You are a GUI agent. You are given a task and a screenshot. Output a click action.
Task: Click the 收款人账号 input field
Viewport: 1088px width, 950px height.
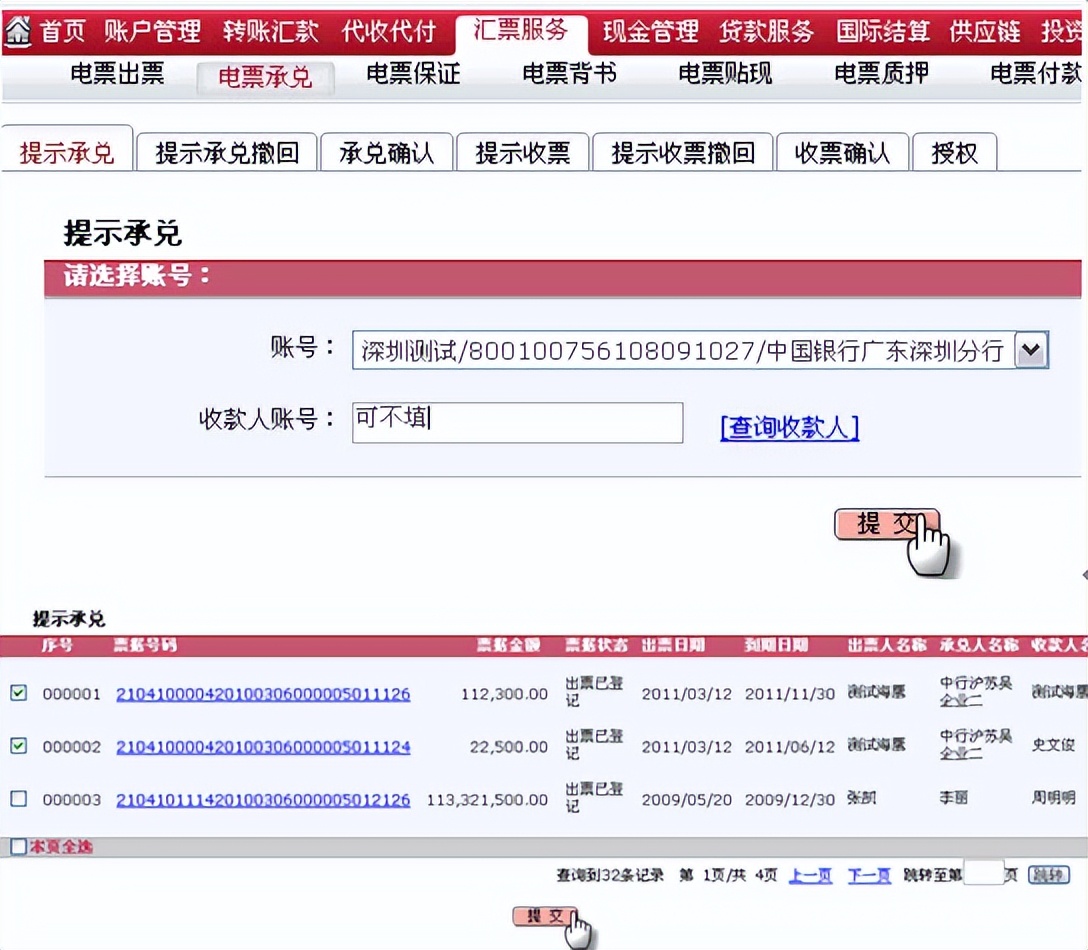point(515,422)
